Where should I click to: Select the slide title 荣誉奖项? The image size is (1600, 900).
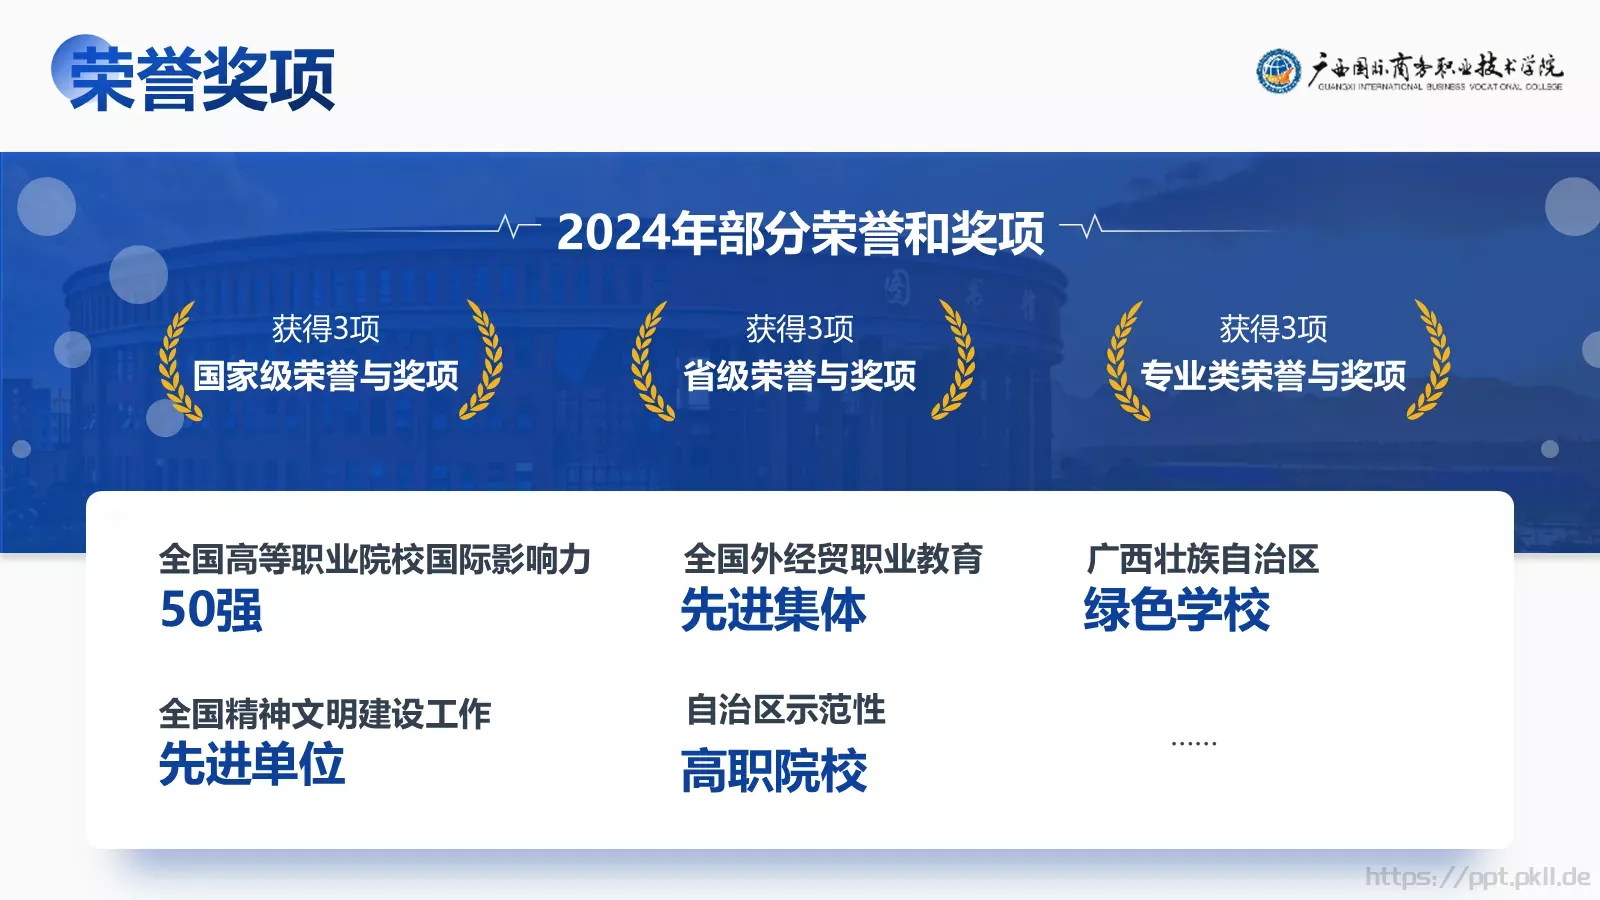[x=202, y=79]
